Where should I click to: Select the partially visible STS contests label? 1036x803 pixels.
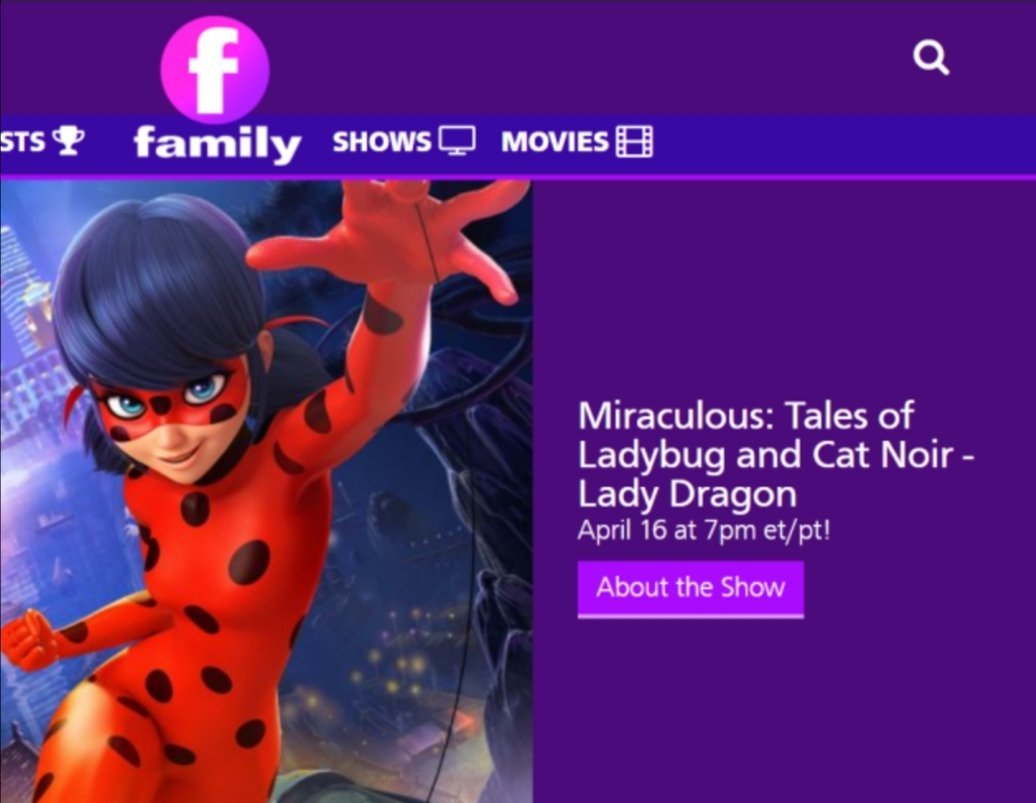click(22, 141)
